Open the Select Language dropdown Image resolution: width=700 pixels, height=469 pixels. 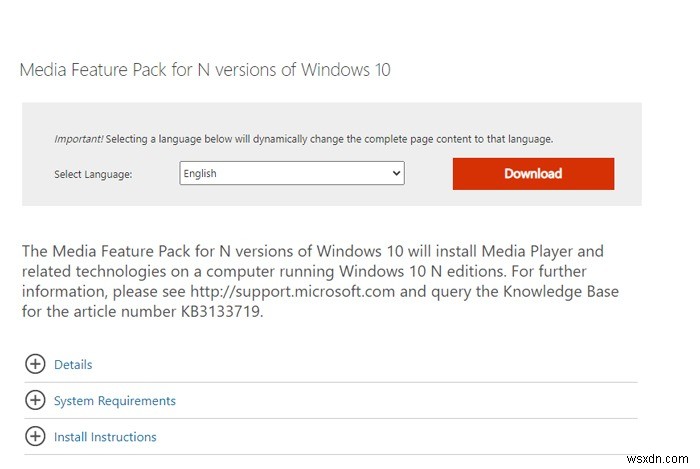[291, 174]
